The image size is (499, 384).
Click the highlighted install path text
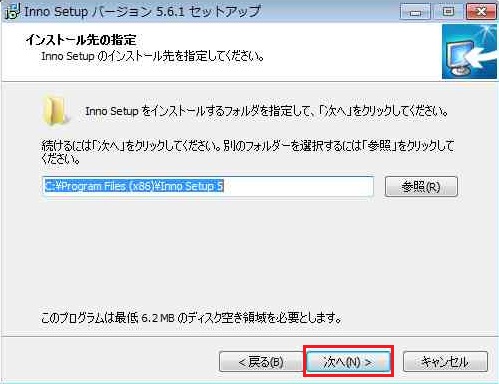pyautogui.click(x=134, y=186)
